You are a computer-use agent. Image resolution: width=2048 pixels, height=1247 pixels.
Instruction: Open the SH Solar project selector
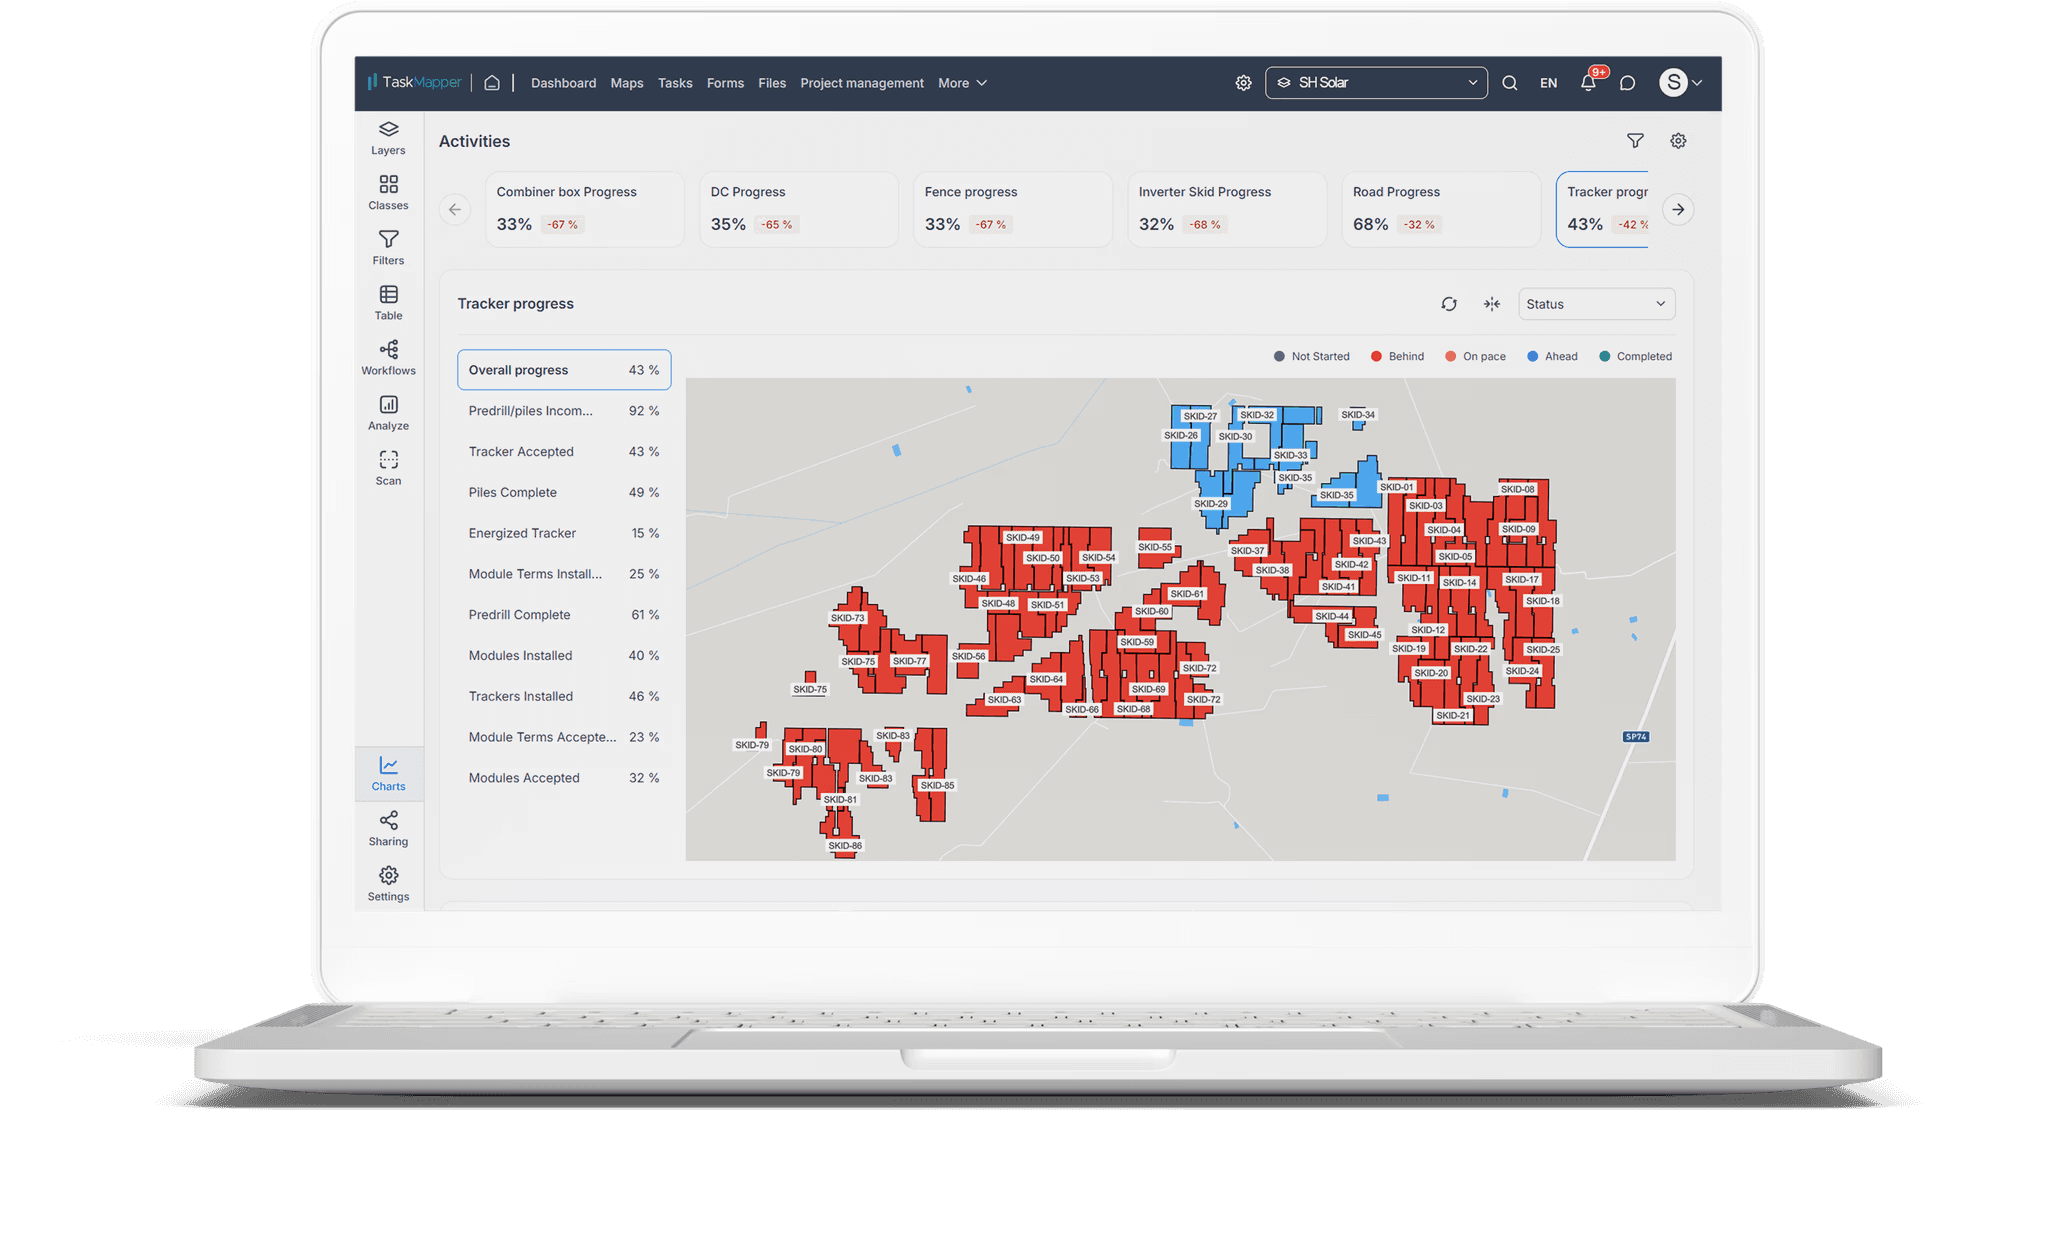point(1376,83)
